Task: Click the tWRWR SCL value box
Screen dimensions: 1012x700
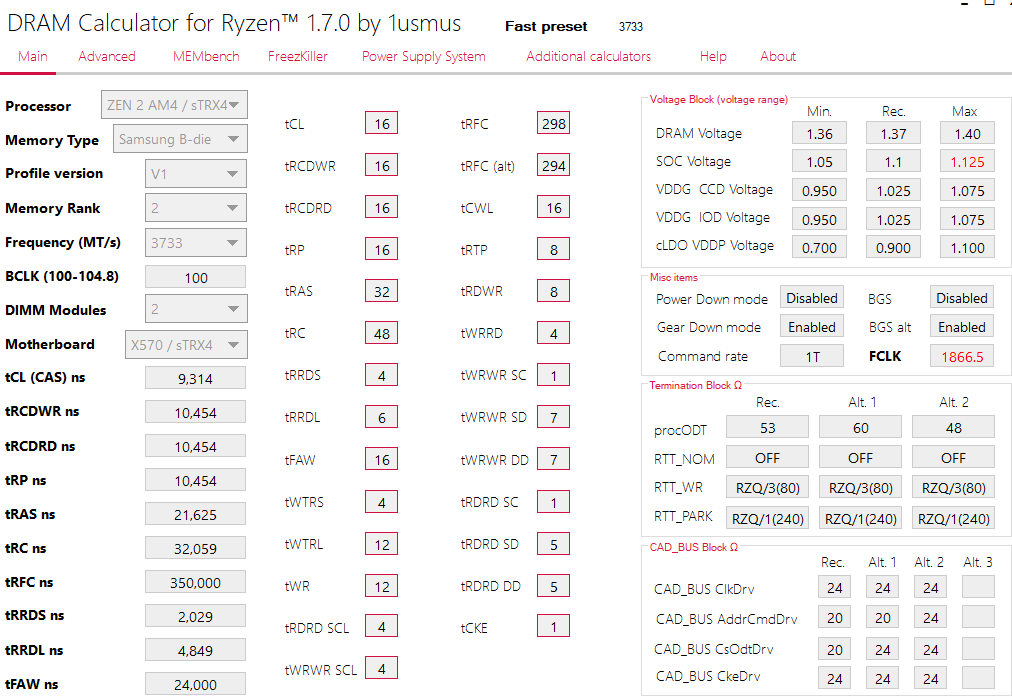Action: click(x=381, y=668)
